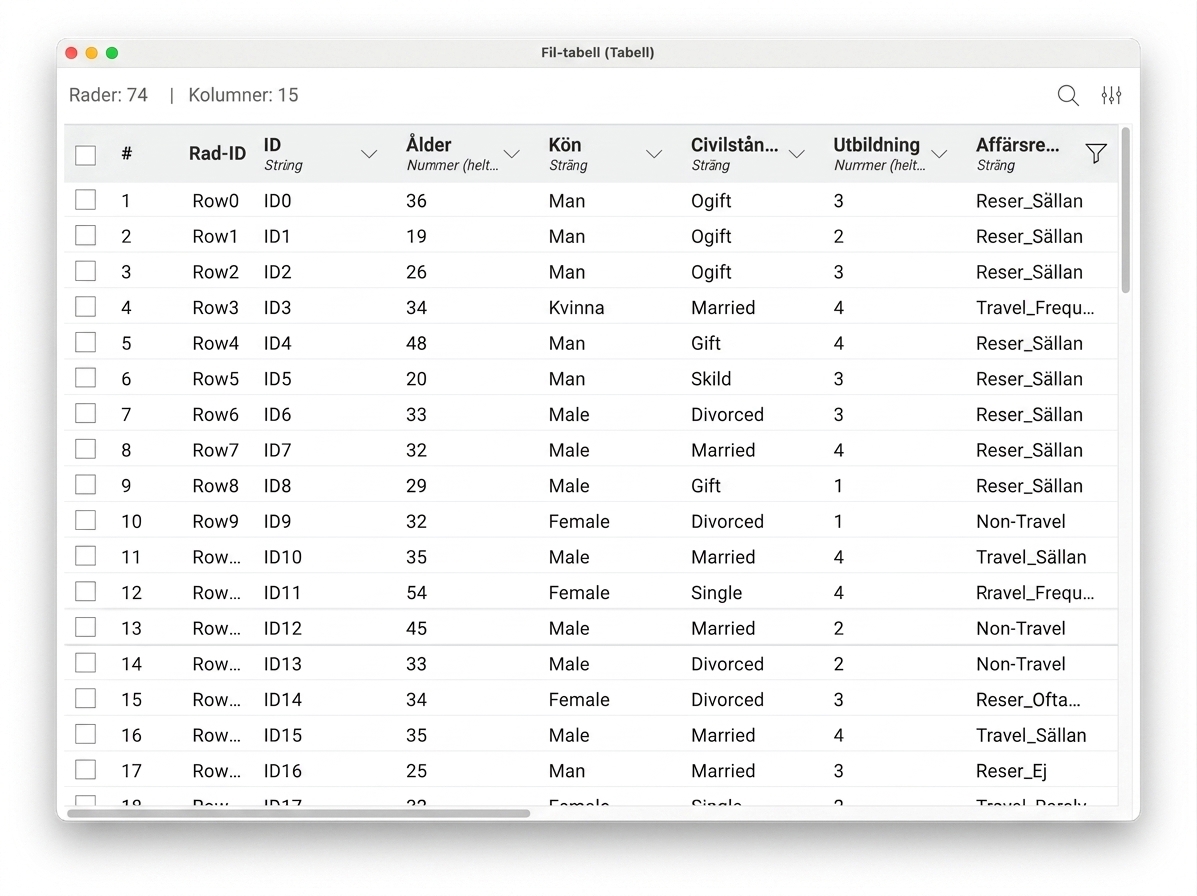Screen dimensions: 1197x896
Task: Select the 'Single' cell in row 12
Action: click(716, 593)
